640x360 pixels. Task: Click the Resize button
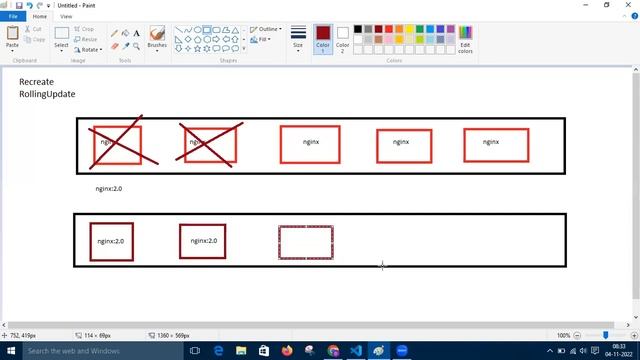point(86,40)
